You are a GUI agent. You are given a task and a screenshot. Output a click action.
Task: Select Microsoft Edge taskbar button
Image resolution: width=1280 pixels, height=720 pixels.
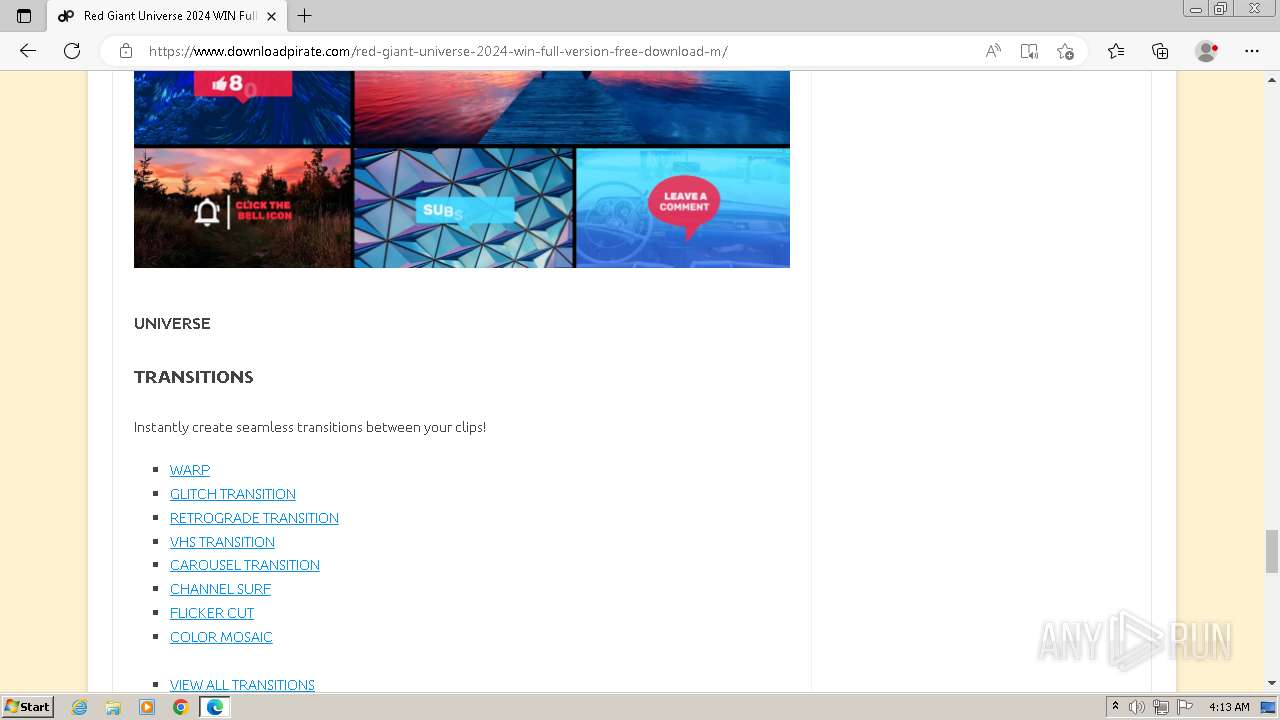215,707
